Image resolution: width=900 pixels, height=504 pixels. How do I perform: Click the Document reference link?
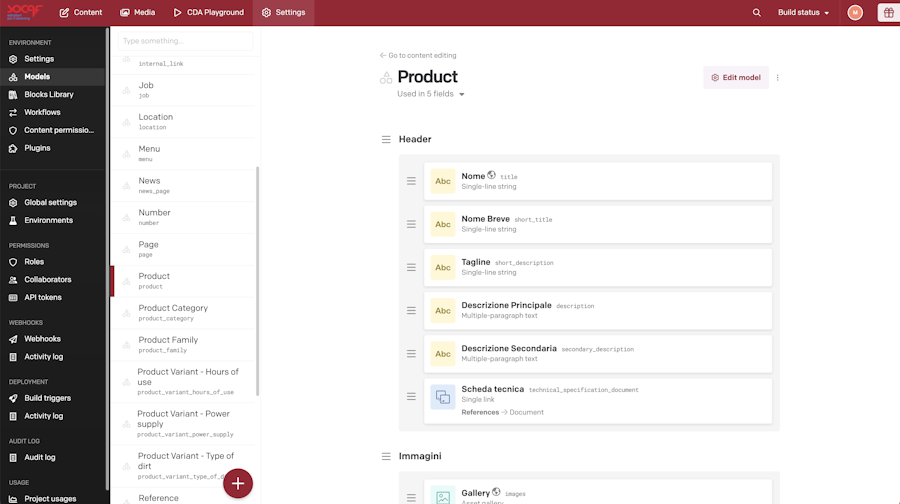(x=526, y=412)
